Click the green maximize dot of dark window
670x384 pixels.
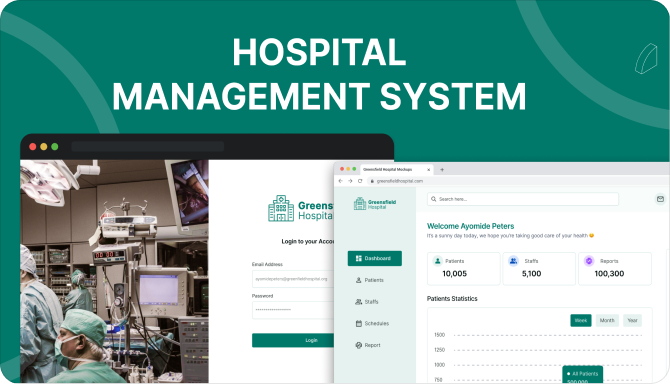click(x=55, y=147)
